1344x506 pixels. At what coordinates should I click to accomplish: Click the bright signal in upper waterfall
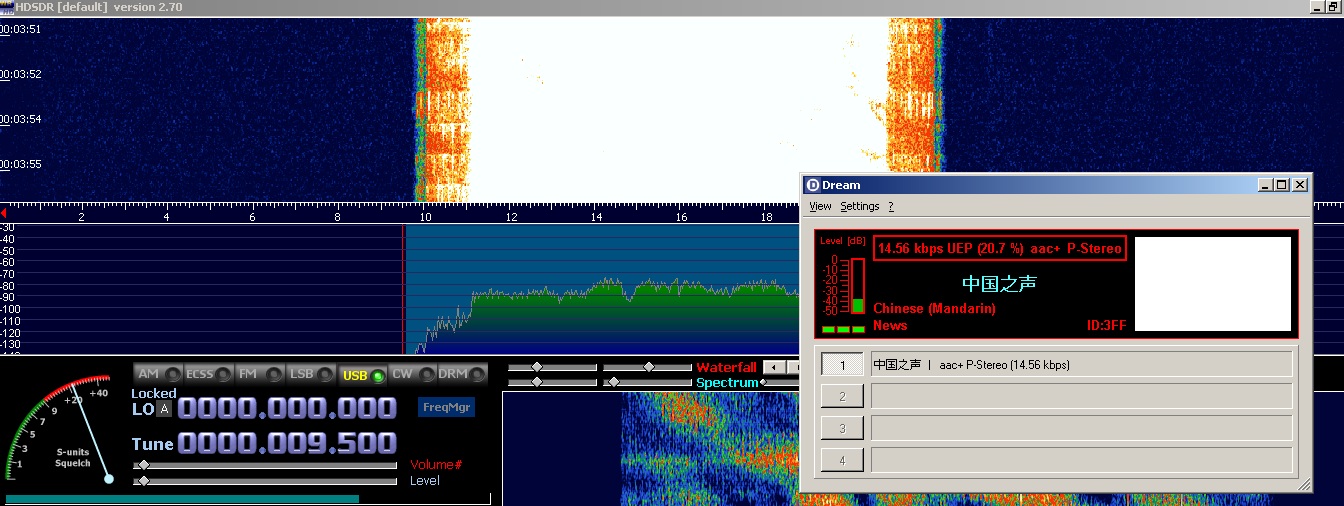tap(679, 110)
